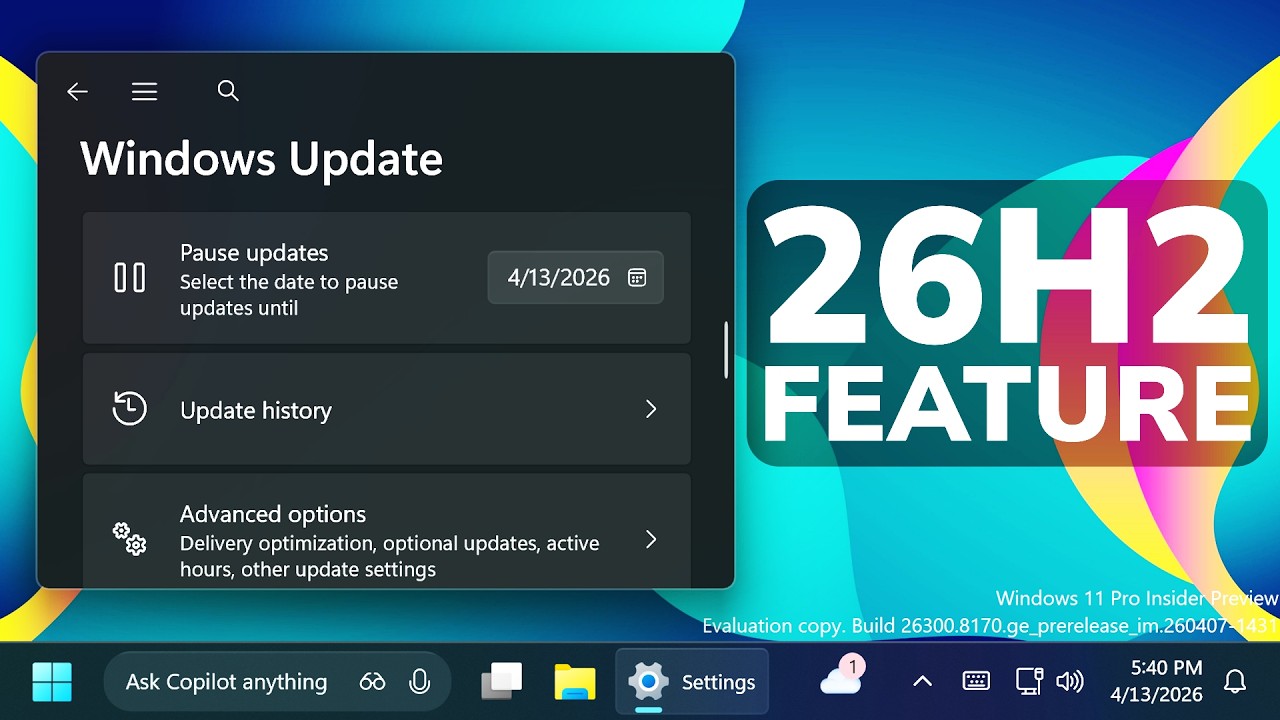Click the Ask Copilot anything search box
The width and height of the screenshot is (1280, 720).
coord(226,682)
